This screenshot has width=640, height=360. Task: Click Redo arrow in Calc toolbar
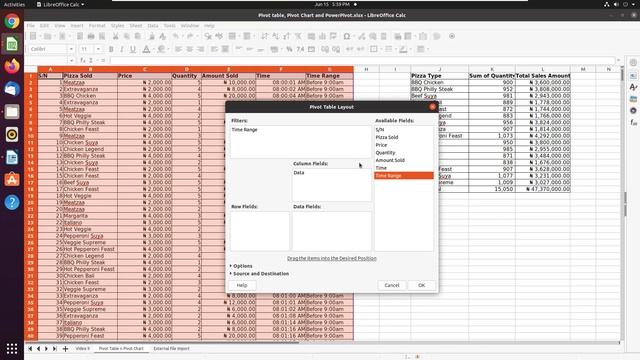190,36
